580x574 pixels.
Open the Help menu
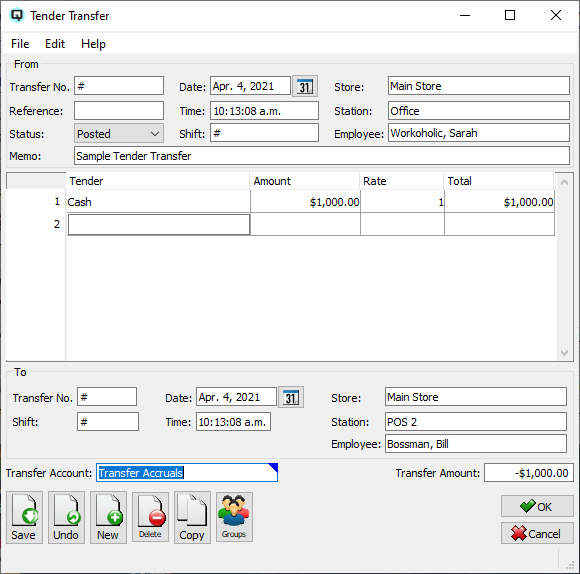tap(93, 44)
